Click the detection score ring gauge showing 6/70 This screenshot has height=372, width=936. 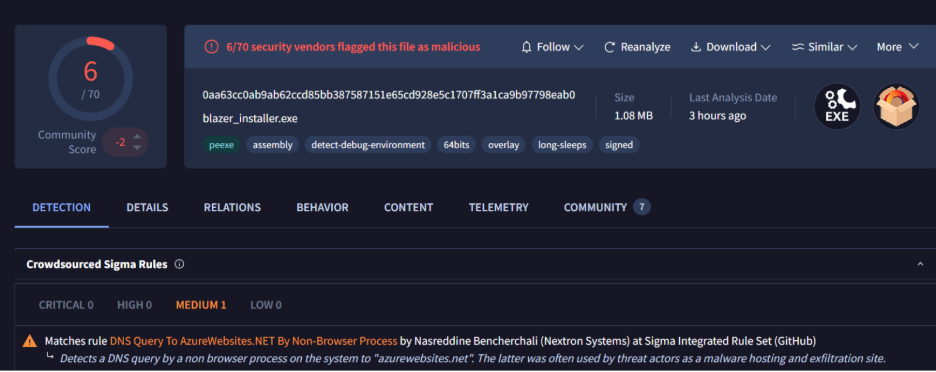click(x=91, y=79)
